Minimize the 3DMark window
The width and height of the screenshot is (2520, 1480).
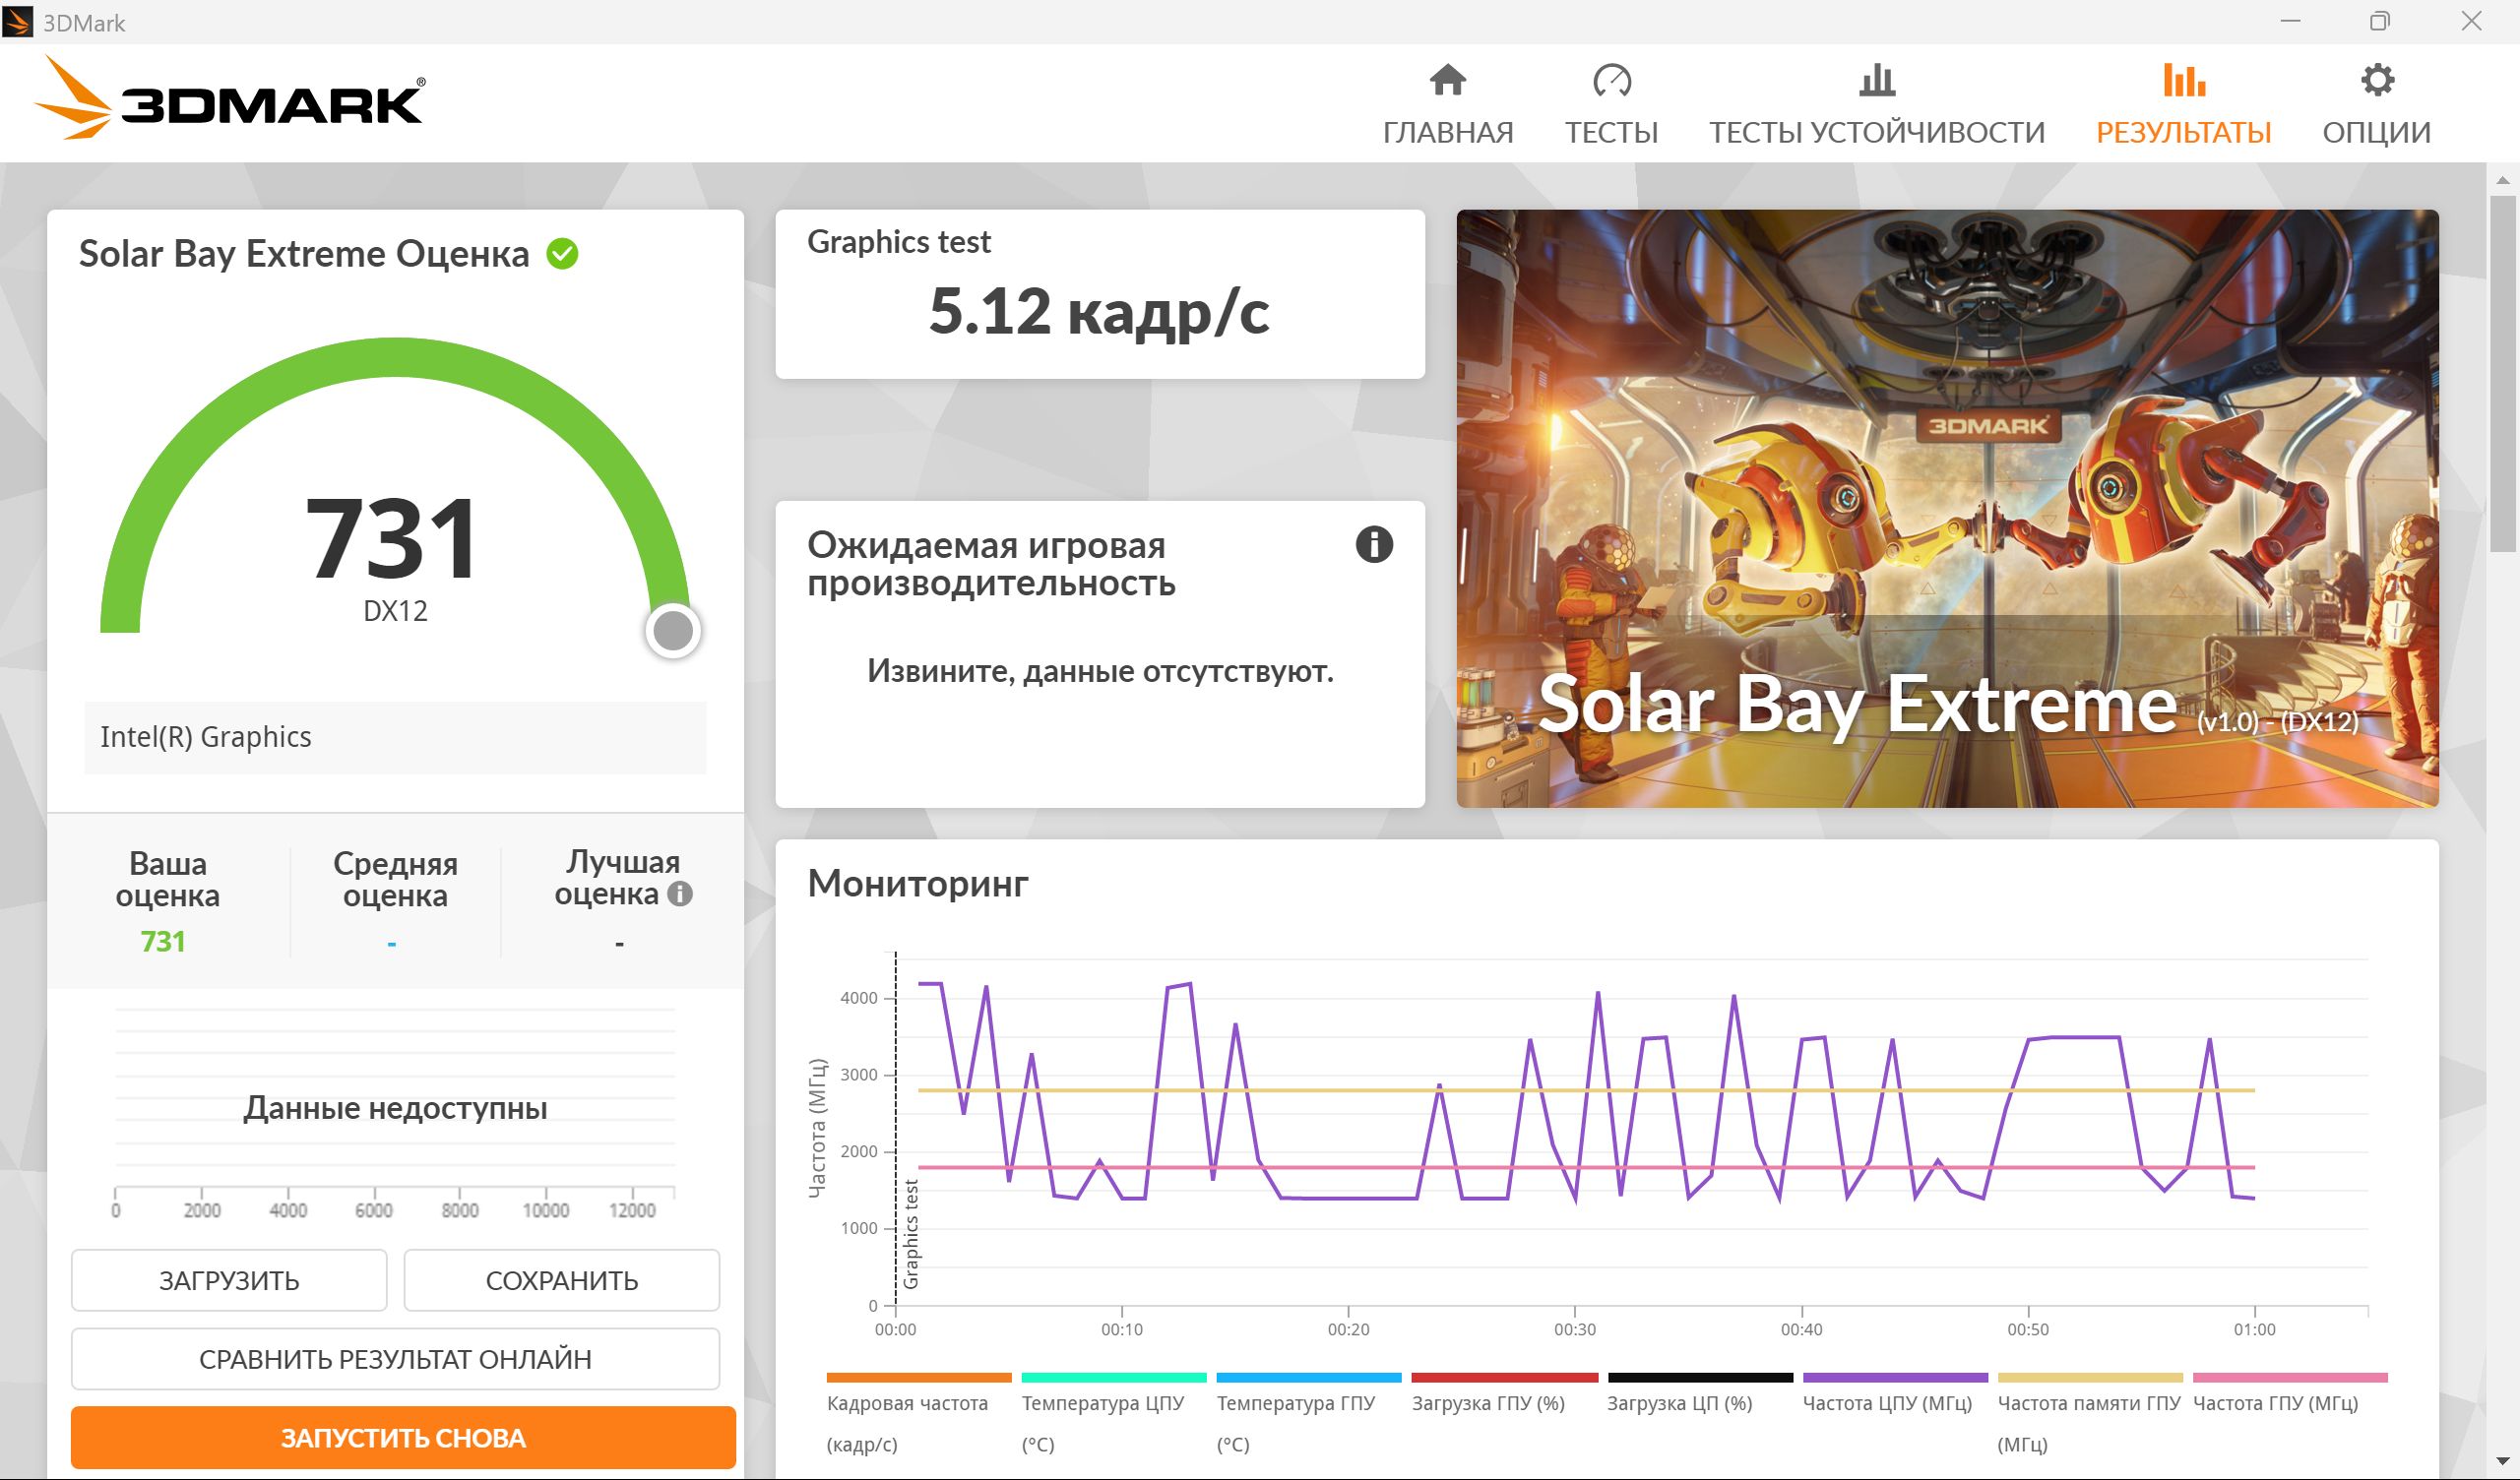click(2291, 21)
